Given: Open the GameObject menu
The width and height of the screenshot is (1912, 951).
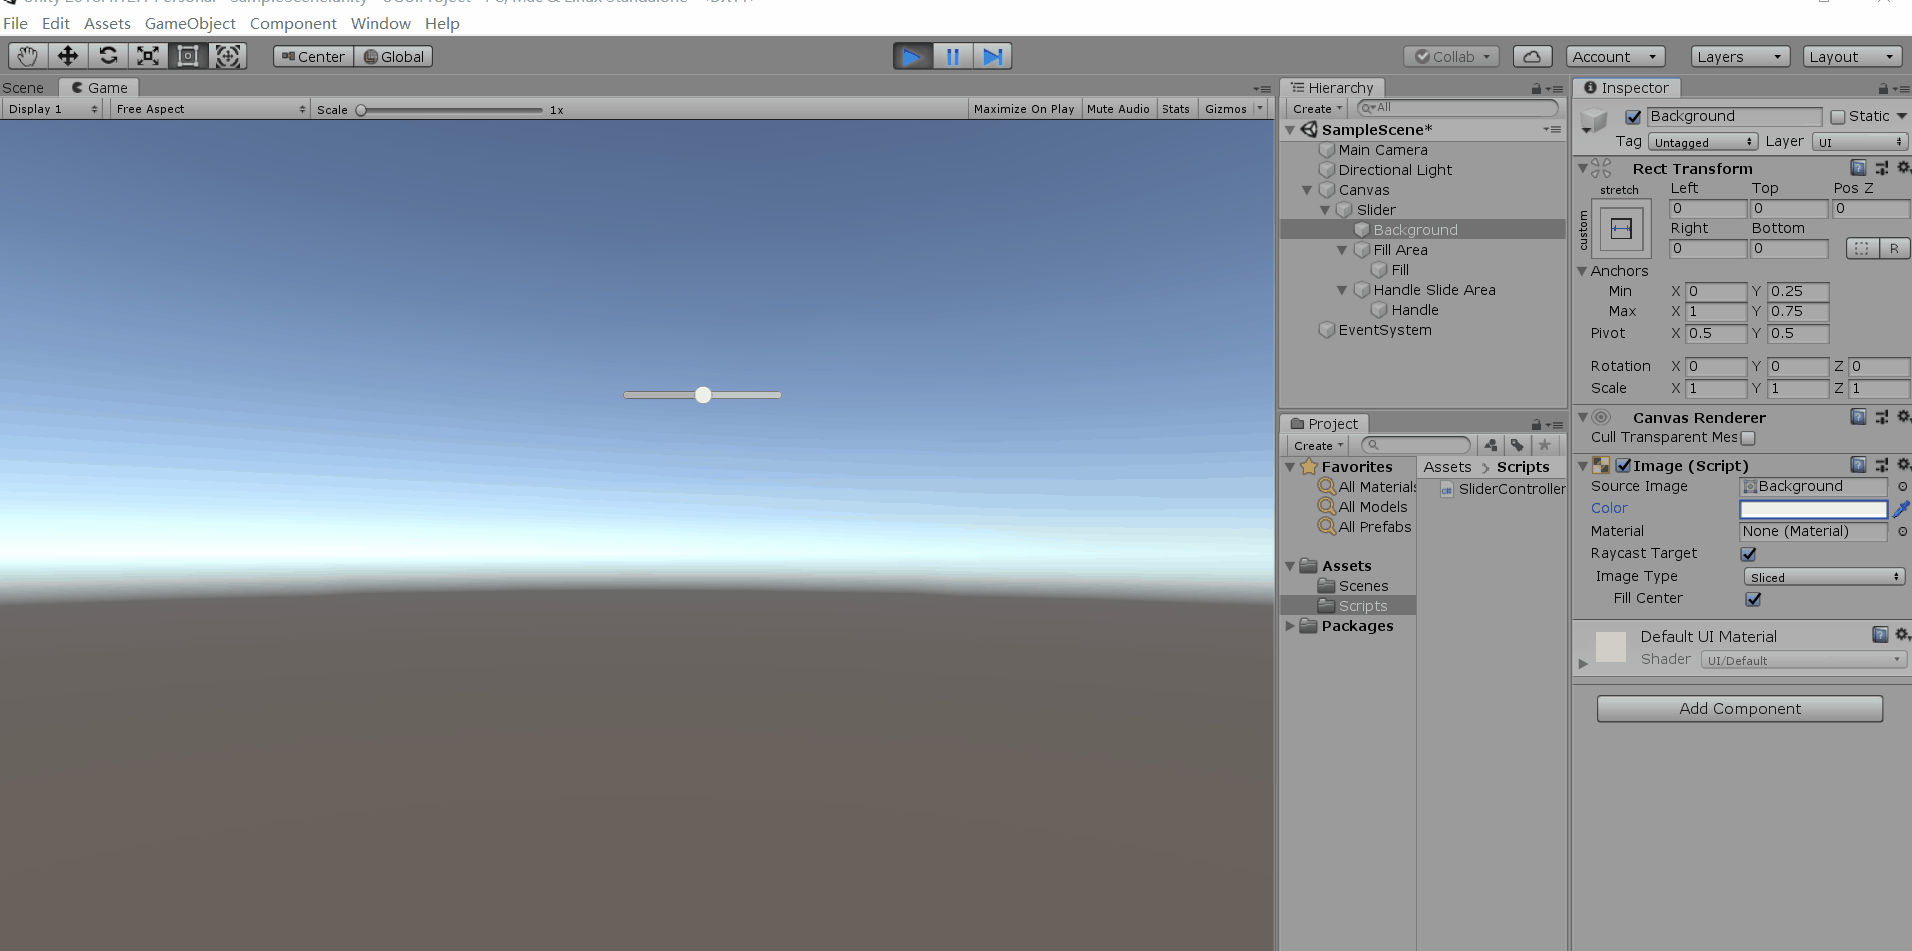Looking at the screenshot, I should (190, 23).
